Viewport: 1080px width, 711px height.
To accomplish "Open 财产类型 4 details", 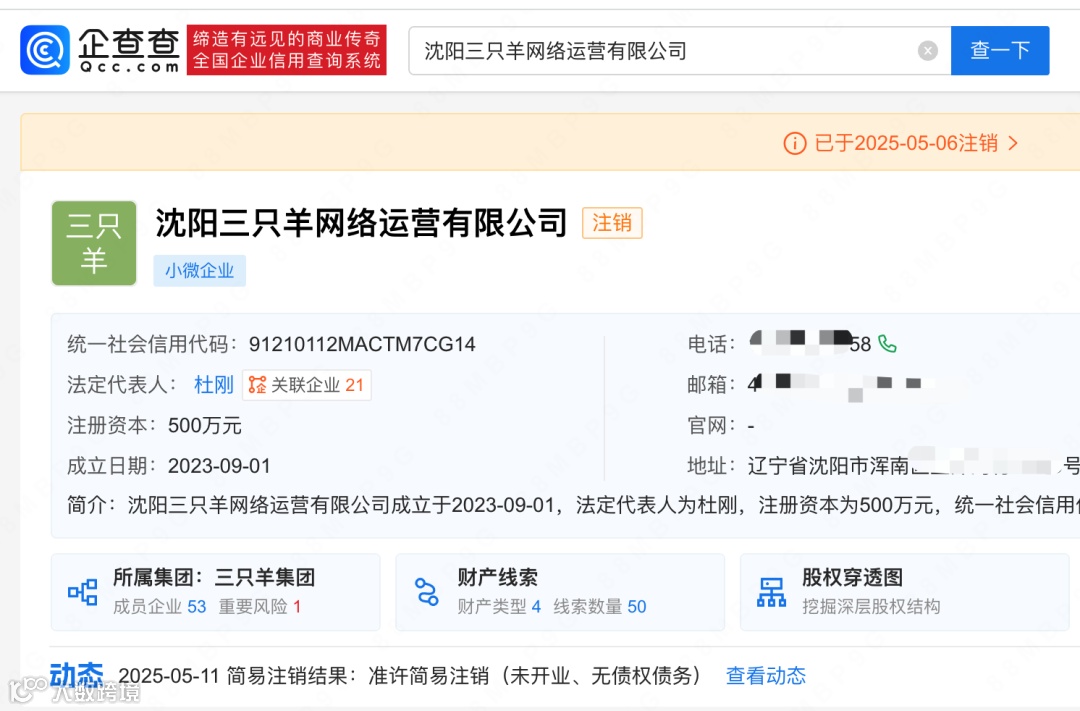I will pos(499,606).
